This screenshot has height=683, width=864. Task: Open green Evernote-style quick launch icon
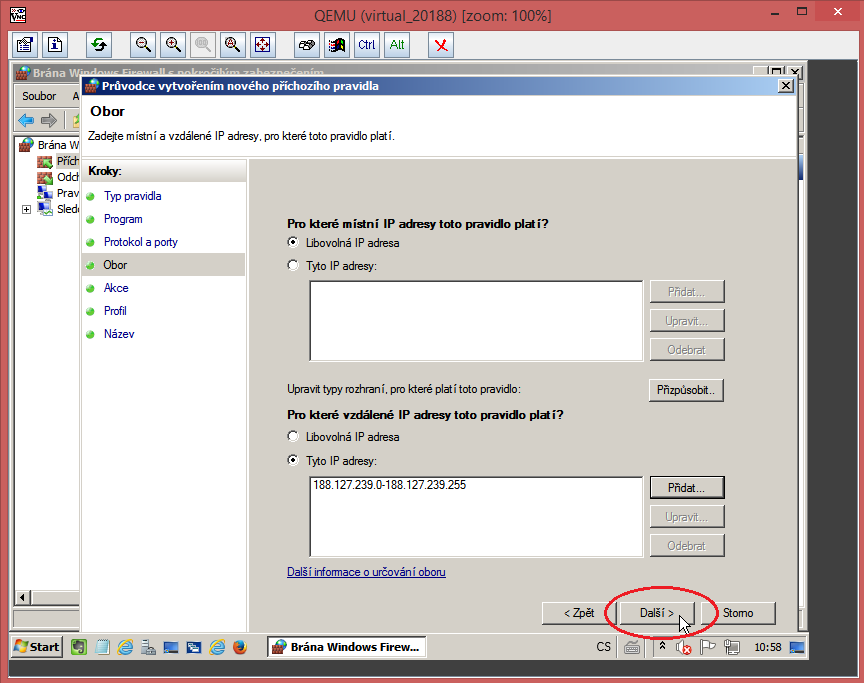(79, 647)
